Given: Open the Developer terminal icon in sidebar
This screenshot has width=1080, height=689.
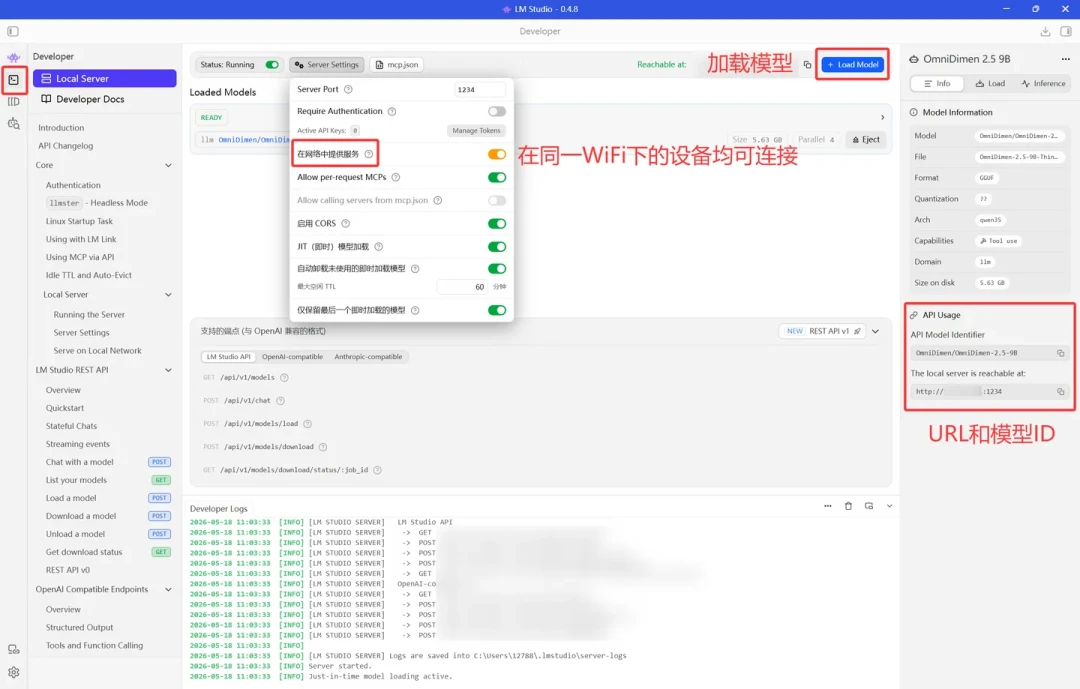Looking at the screenshot, I should point(13,80).
